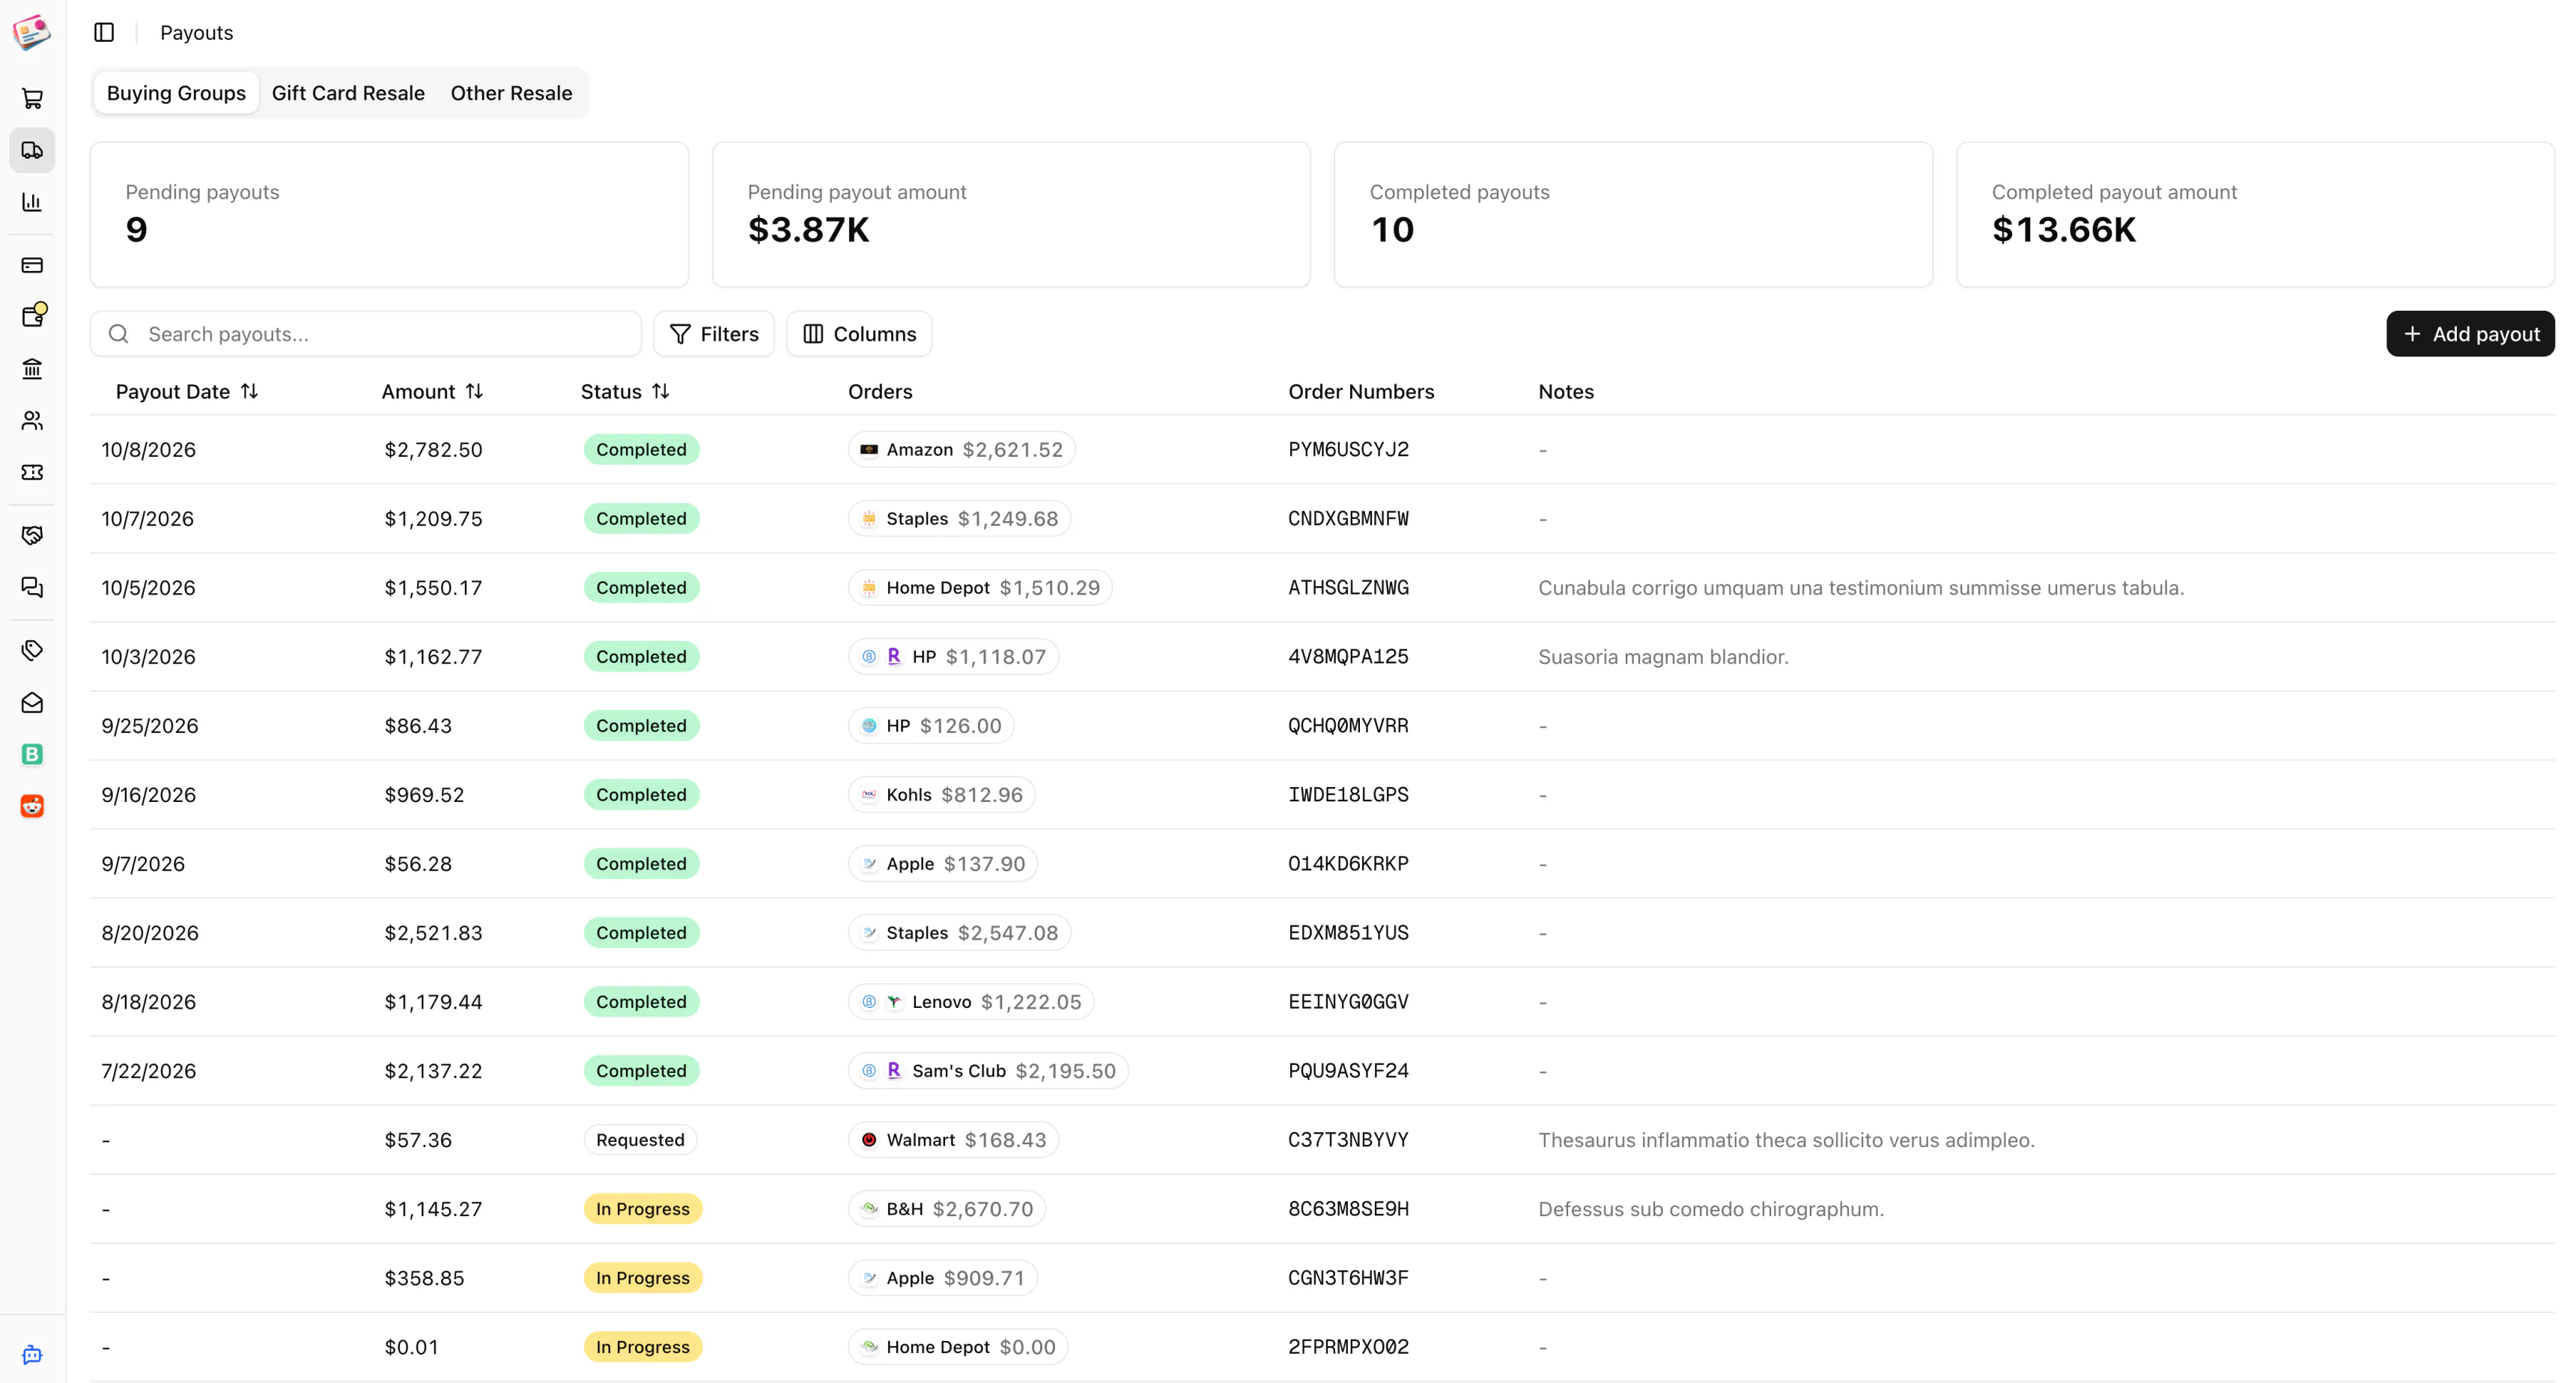Open the HP $1,118.07 order chip
The image size is (2576, 1383).
(x=954, y=657)
